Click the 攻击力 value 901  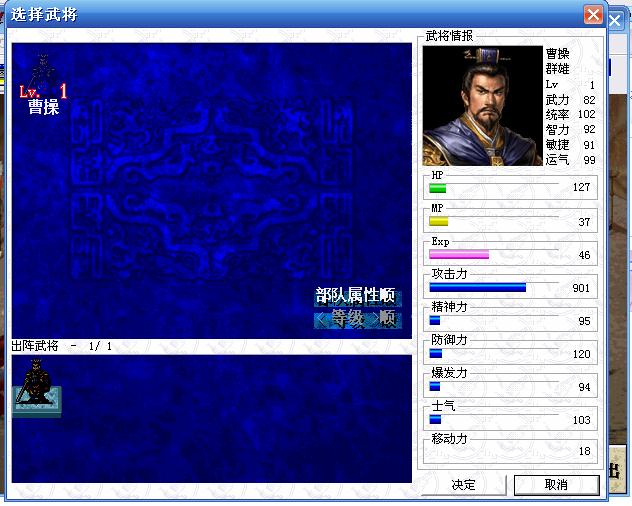(x=581, y=288)
